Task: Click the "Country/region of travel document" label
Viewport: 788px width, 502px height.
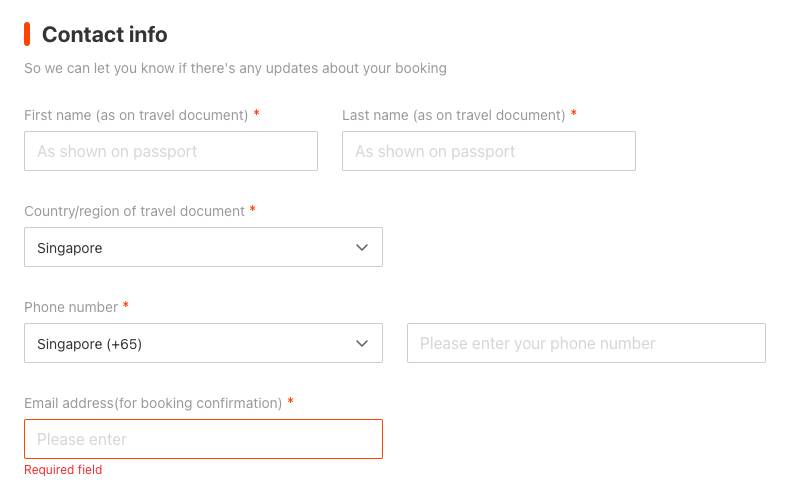Action: coord(134,211)
